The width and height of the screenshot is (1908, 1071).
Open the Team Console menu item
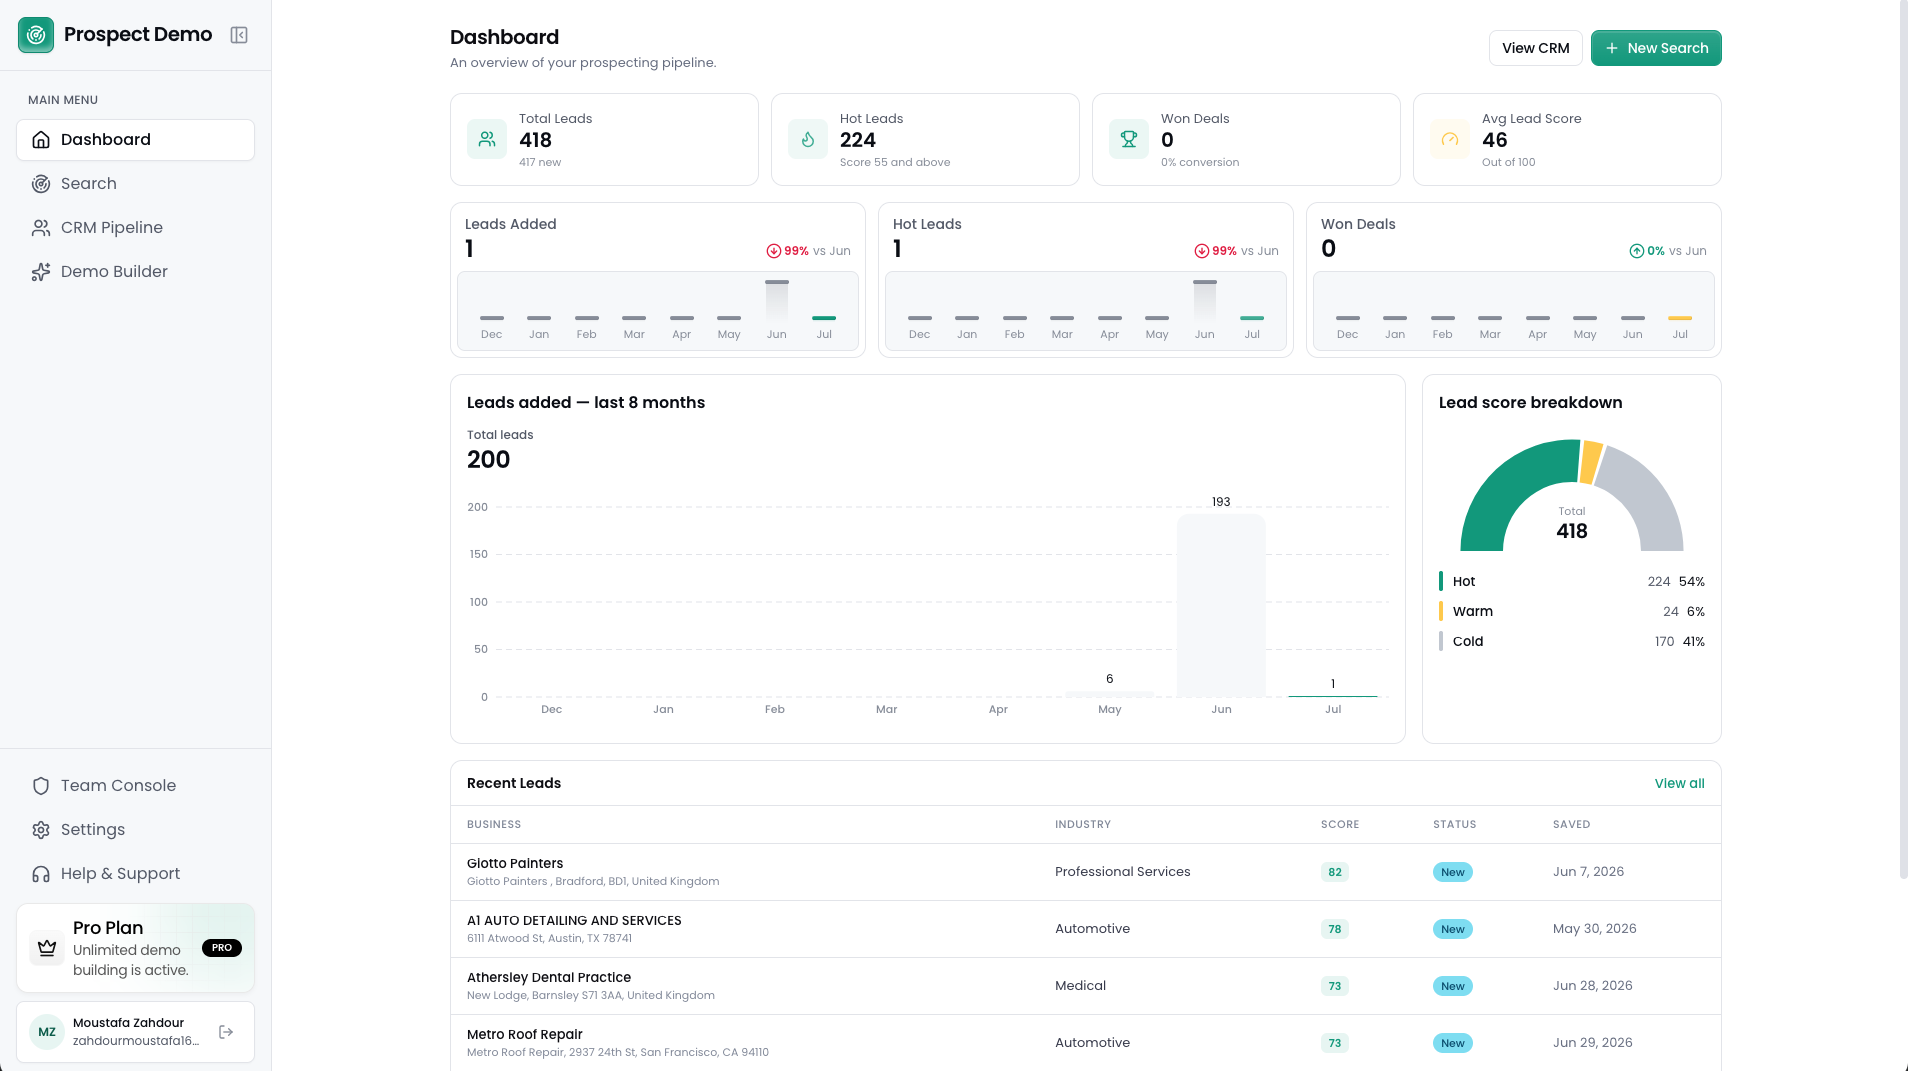(x=135, y=786)
